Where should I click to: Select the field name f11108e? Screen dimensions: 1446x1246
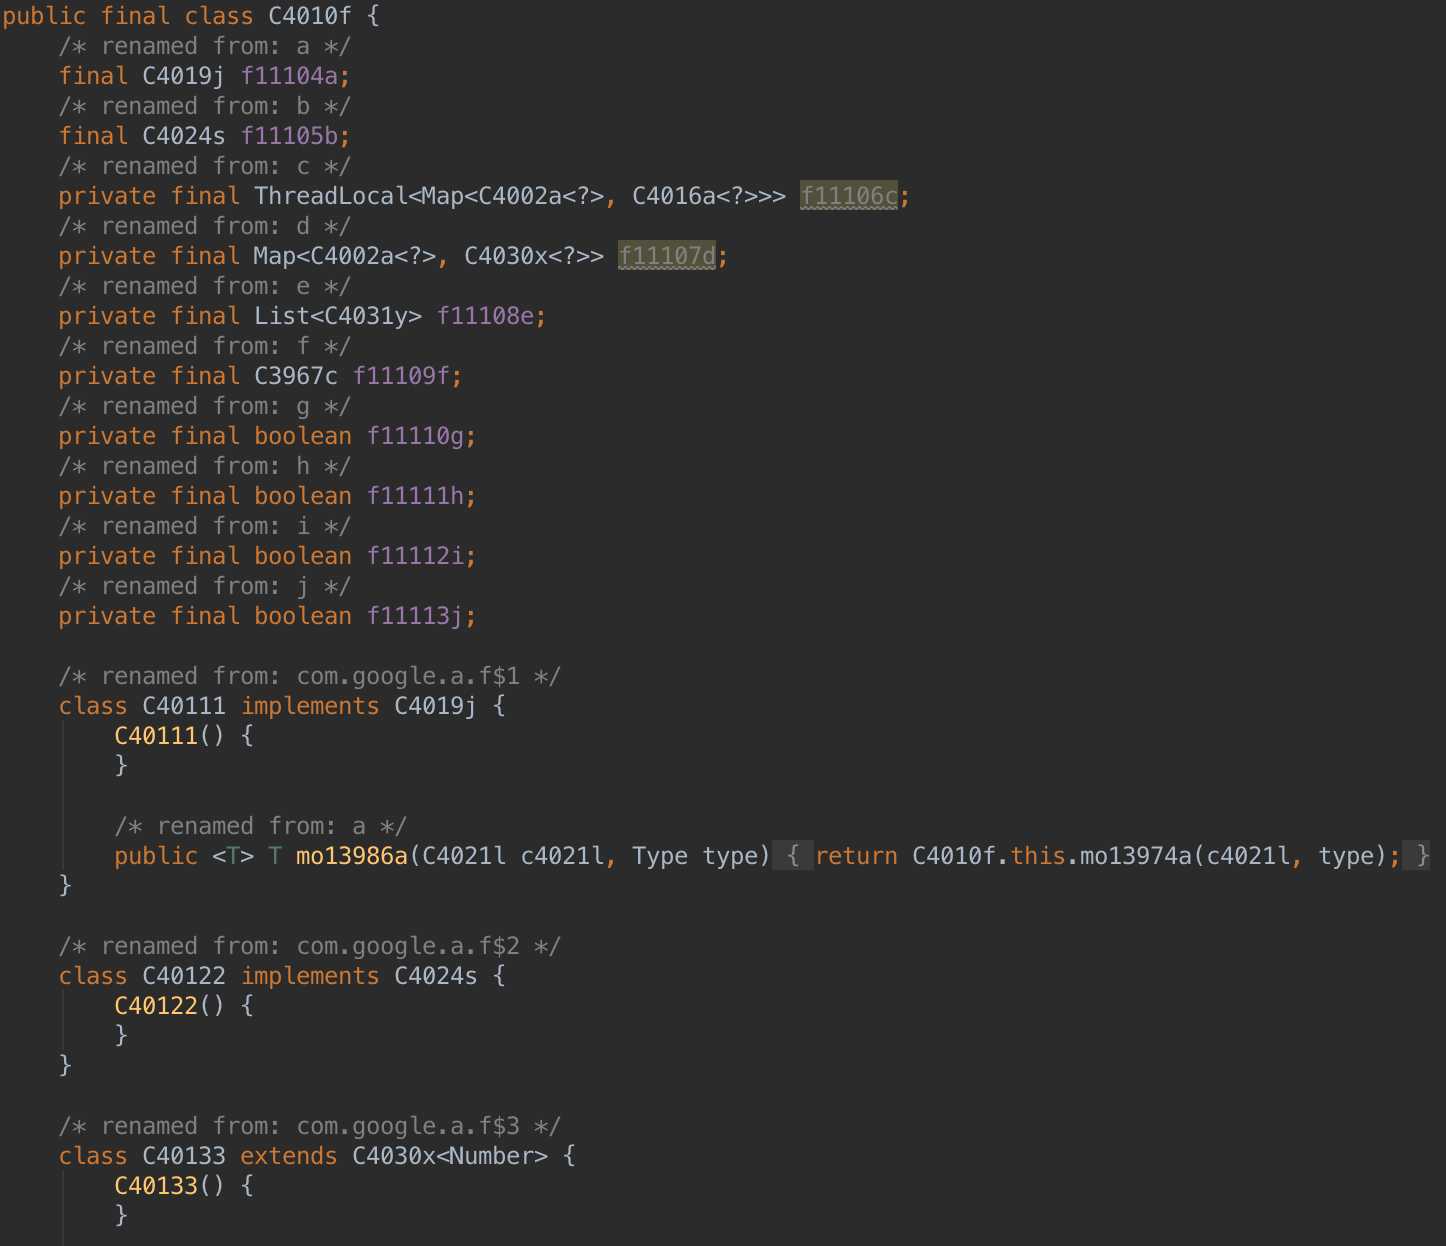485,316
